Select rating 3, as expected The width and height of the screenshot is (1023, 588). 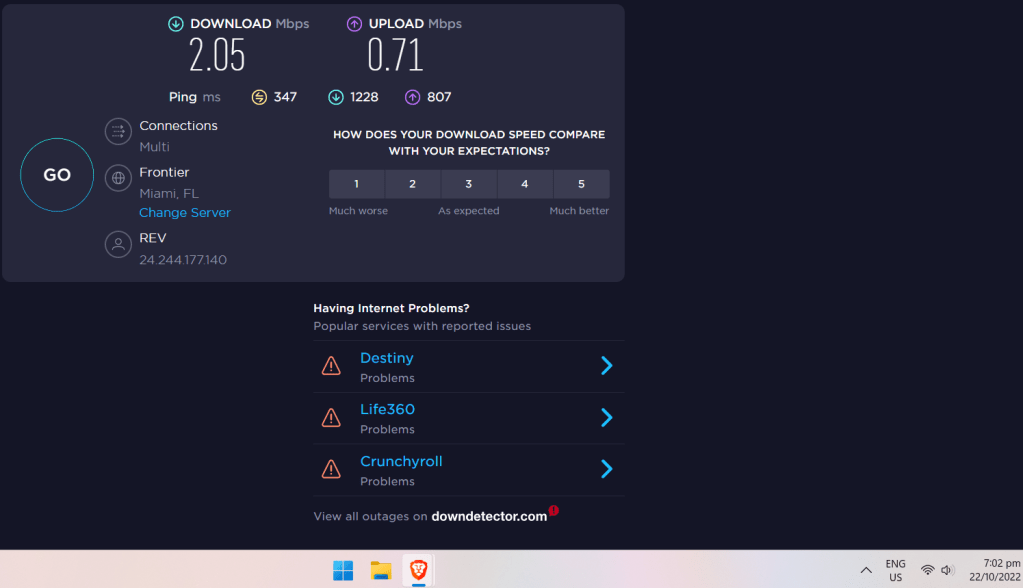coord(468,184)
